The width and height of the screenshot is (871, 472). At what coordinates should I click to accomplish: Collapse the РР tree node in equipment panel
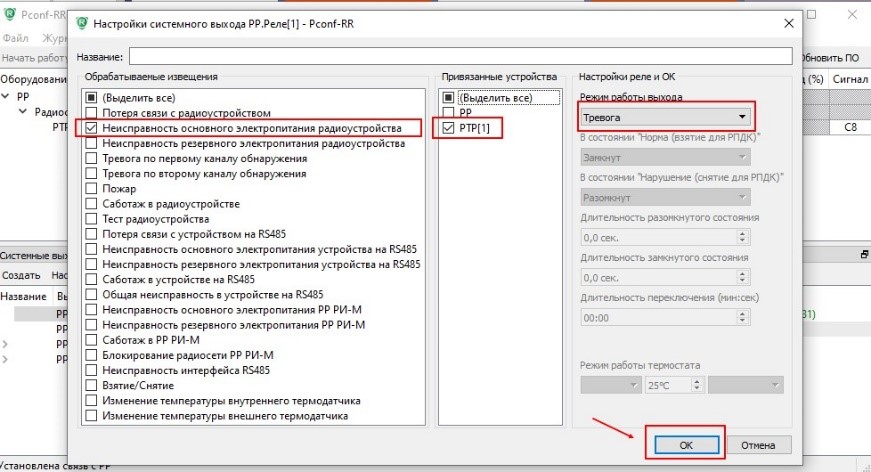coord(6,97)
